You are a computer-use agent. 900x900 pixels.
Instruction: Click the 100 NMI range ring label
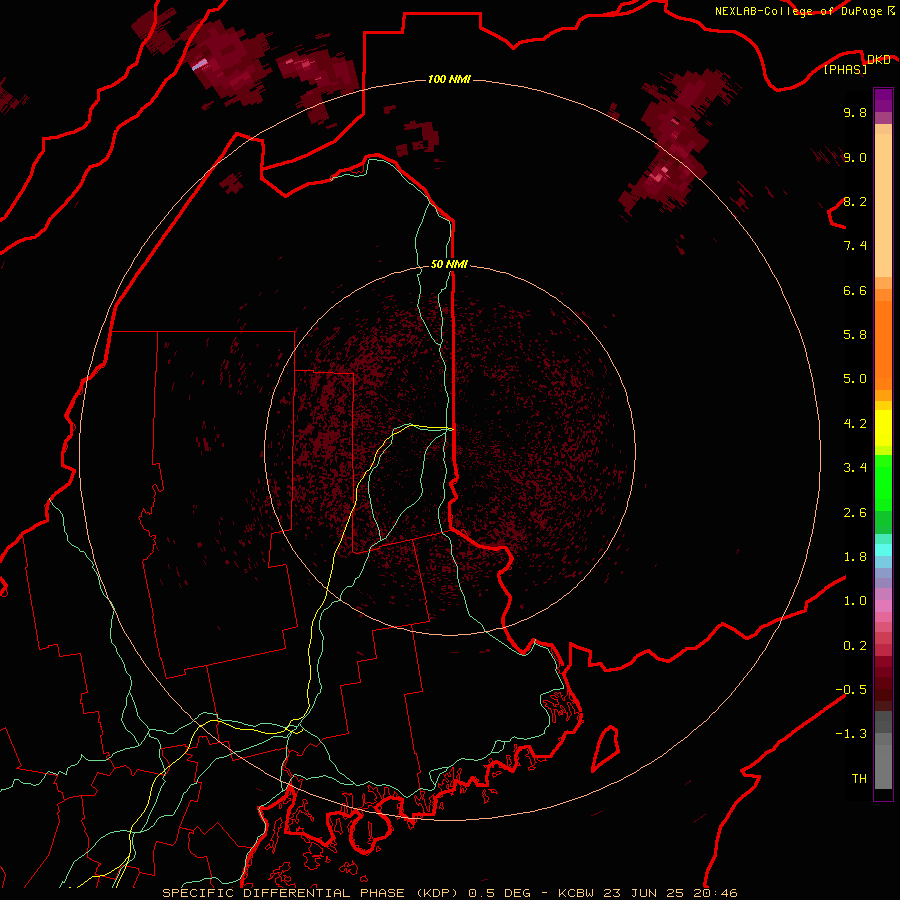pos(449,79)
